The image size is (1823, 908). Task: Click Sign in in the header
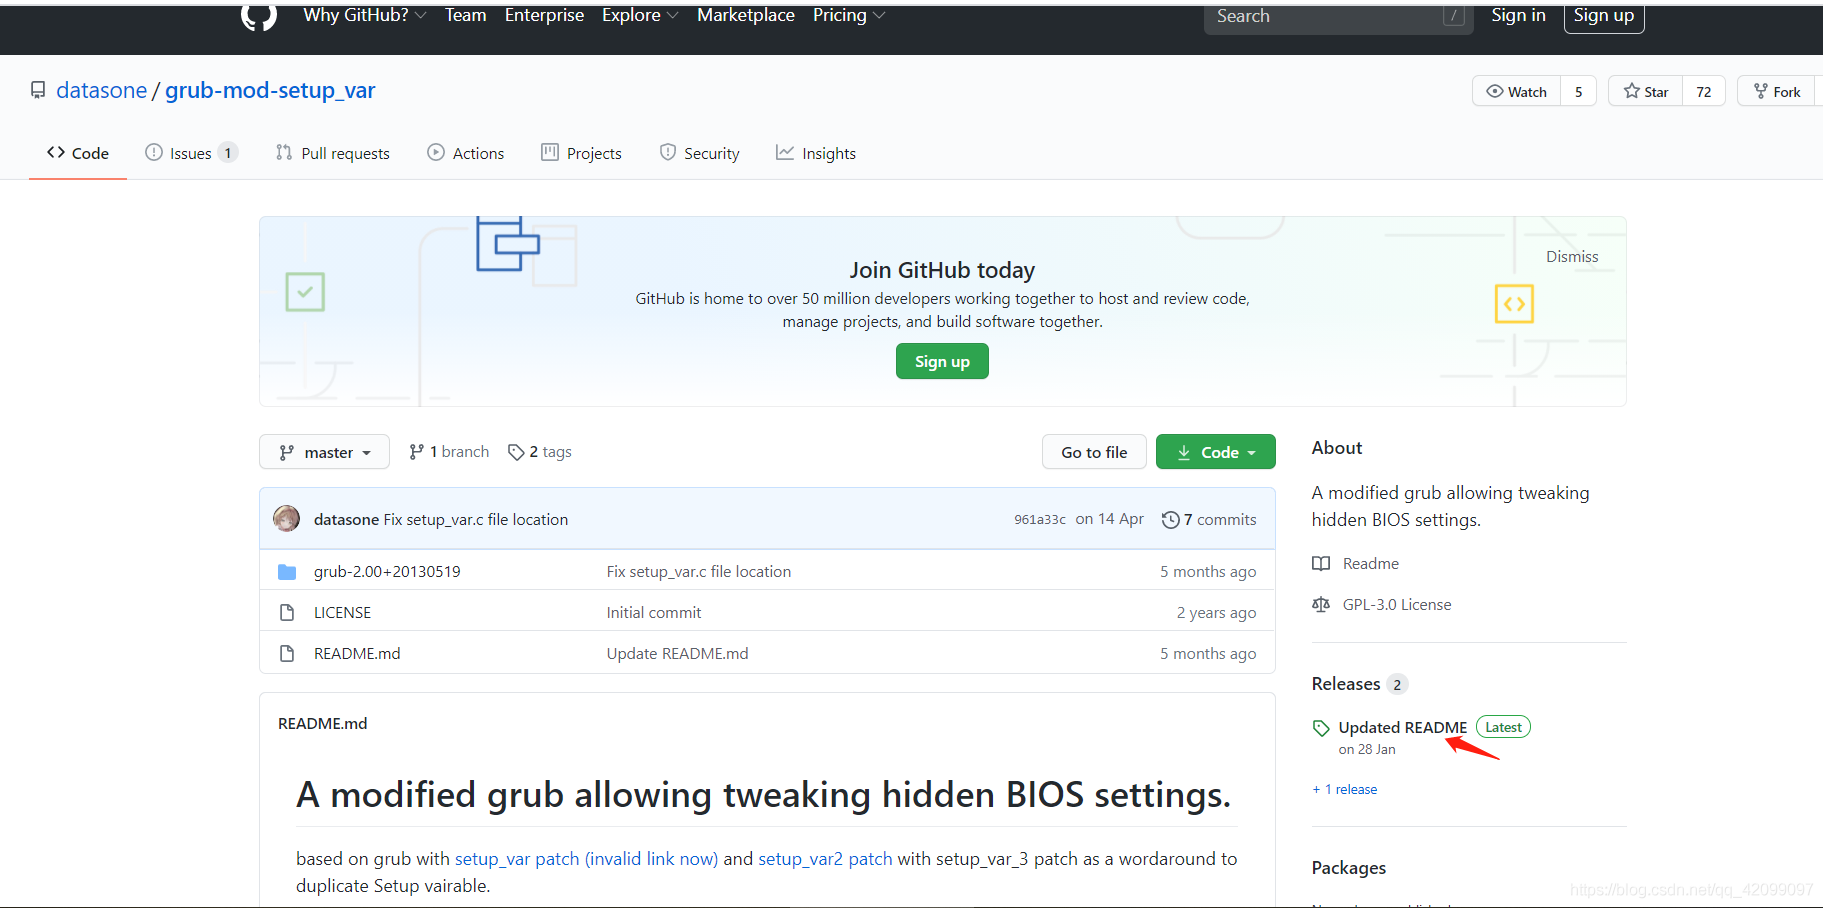tap(1518, 15)
